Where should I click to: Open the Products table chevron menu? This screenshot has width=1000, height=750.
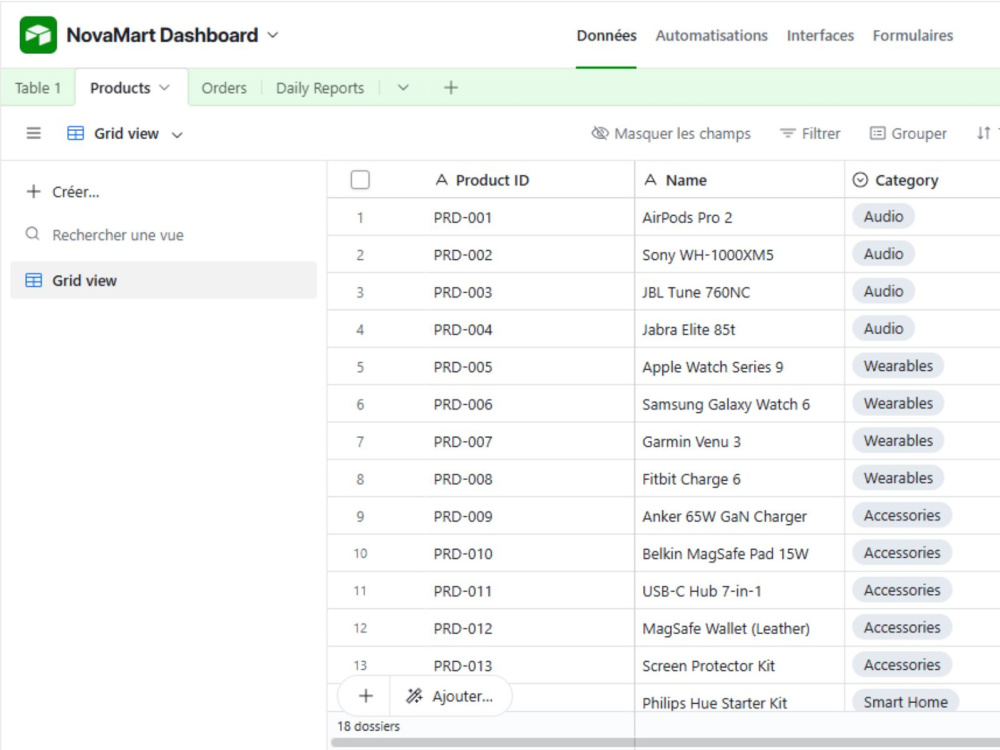click(165, 88)
